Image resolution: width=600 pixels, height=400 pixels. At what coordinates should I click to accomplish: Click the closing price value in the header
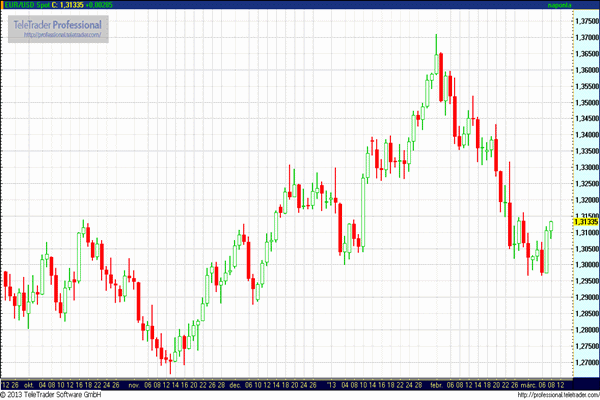[71, 5]
